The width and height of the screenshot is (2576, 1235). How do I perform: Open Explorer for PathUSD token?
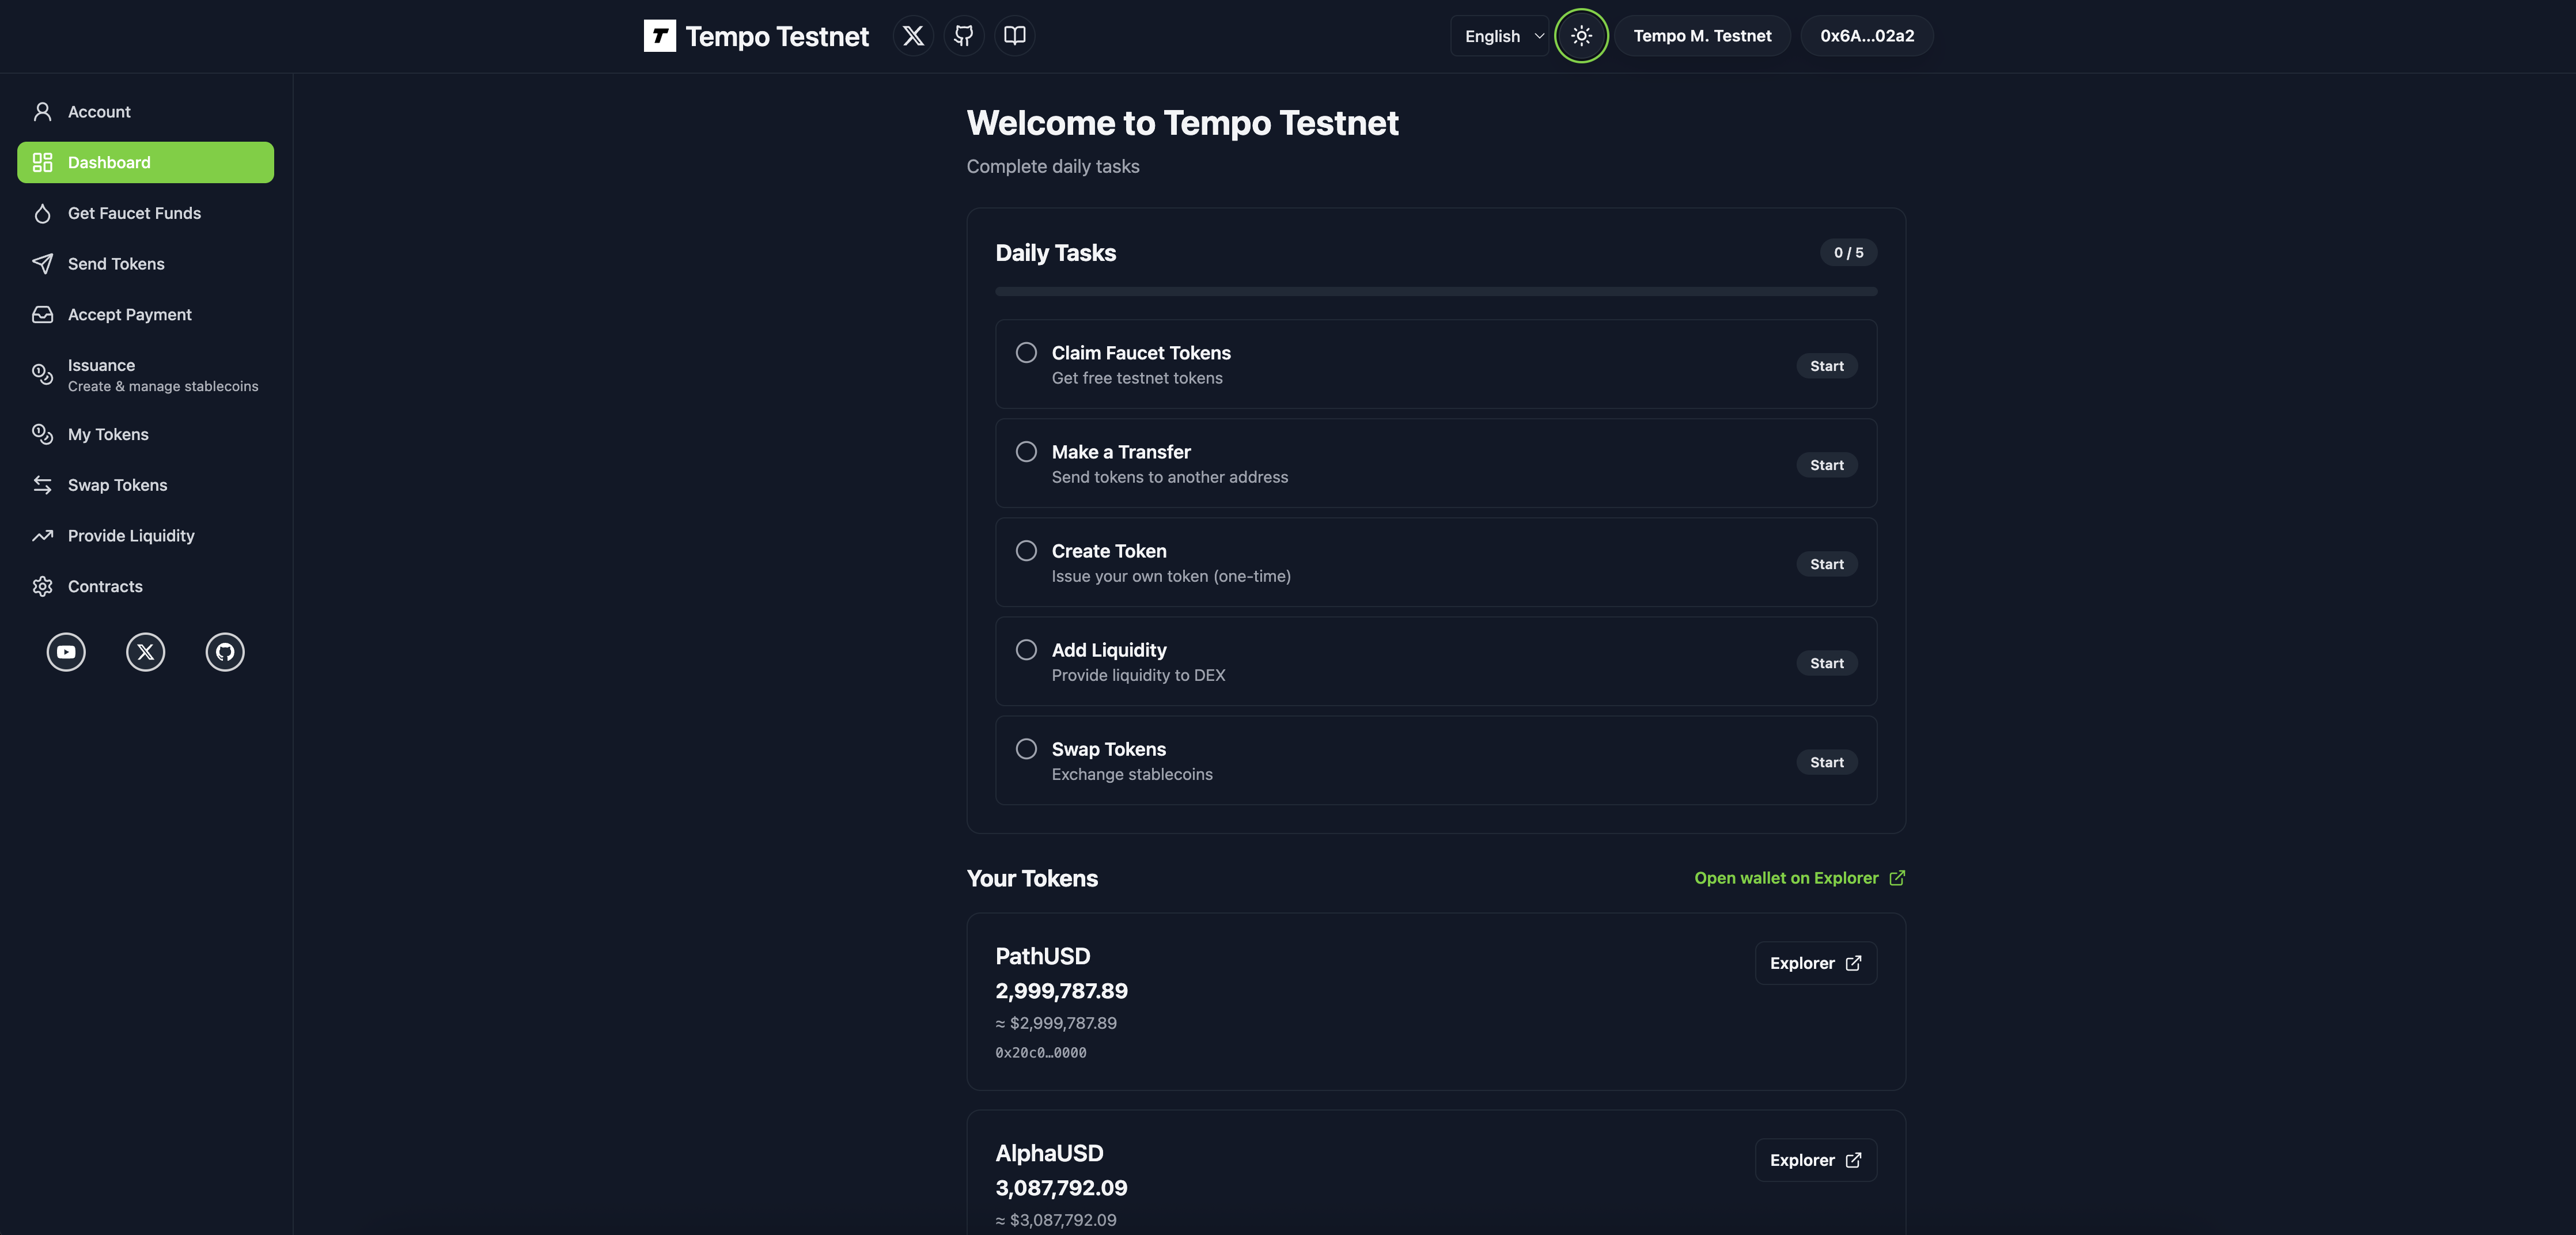[1815, 963]
